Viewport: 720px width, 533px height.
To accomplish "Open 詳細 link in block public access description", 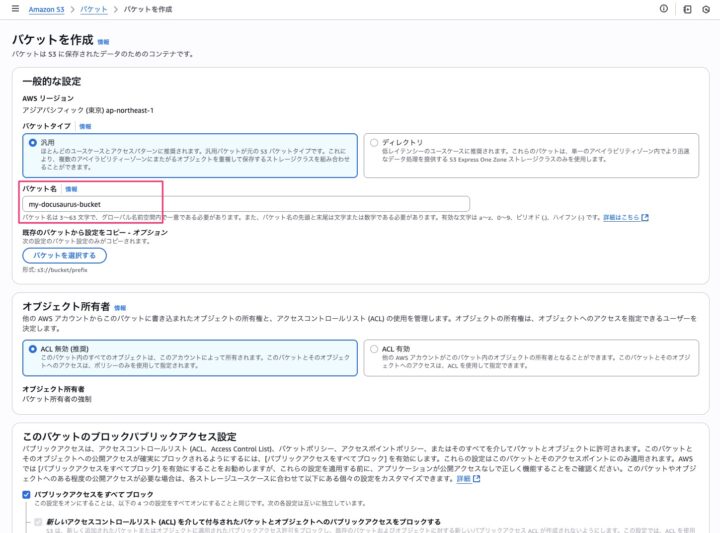I will pos(463,479).
